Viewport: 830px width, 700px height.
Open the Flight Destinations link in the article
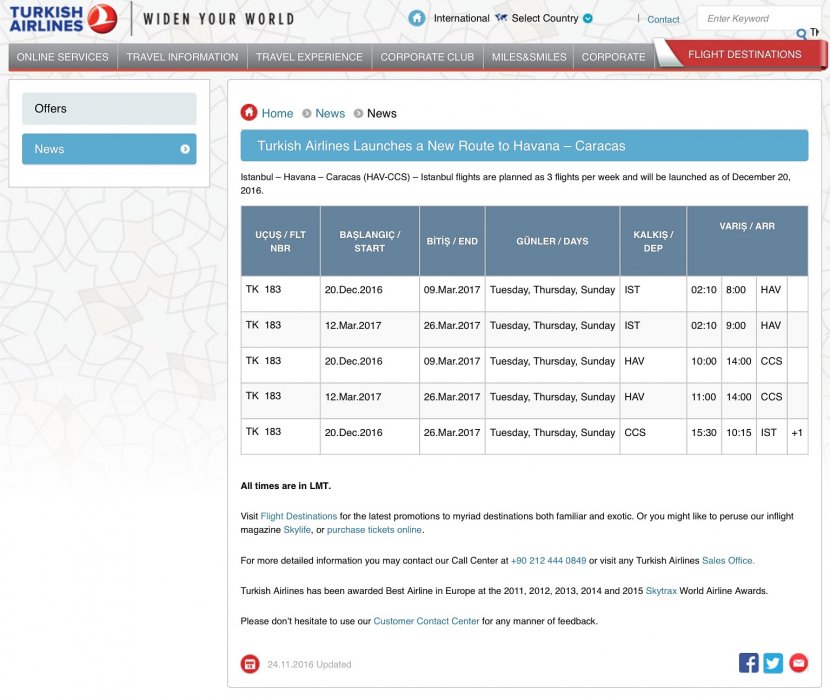point(299,516)
